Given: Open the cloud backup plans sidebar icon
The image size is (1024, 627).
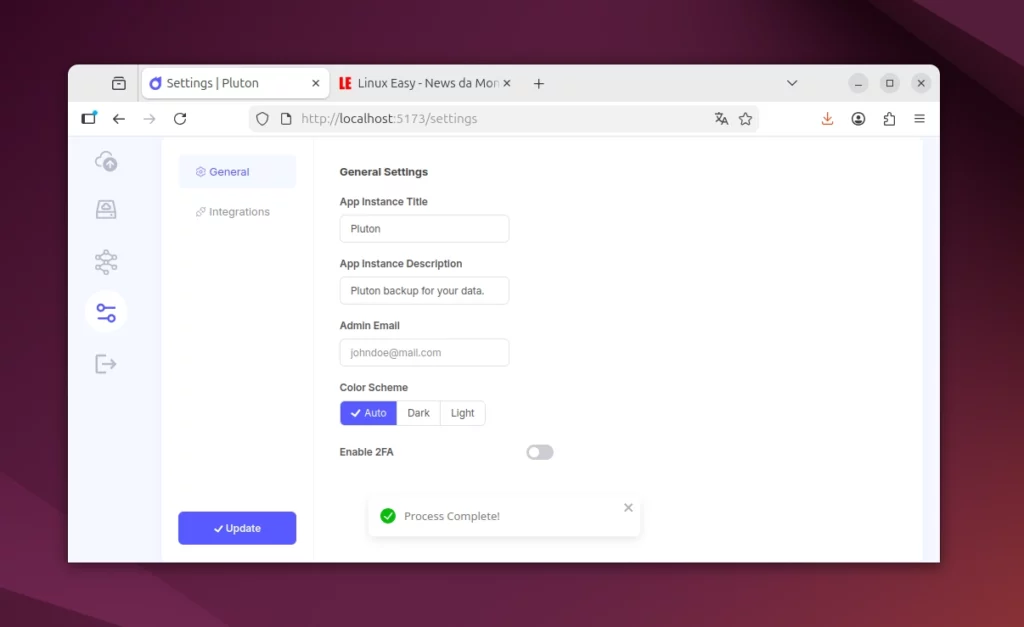Looking at the screenshot, I should tap(106, 160).
